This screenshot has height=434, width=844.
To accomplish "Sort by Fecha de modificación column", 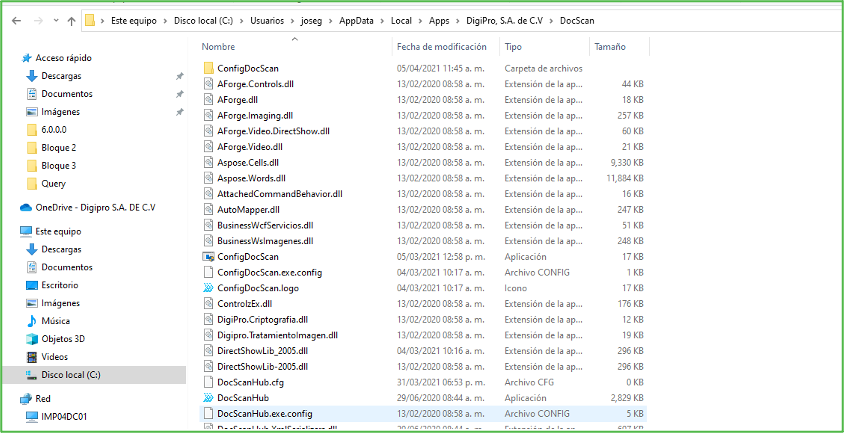I will tap(441, 47).
